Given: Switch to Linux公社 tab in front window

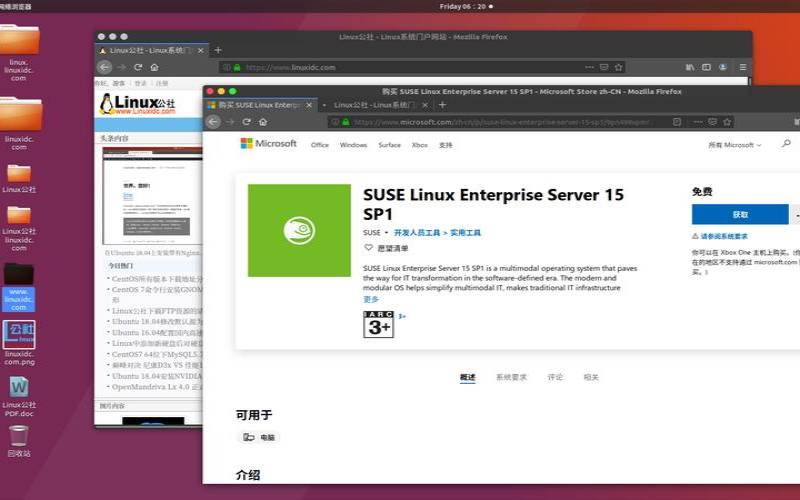Looking at the screenshot, I should pyautogui.click(x=374, y=105).
